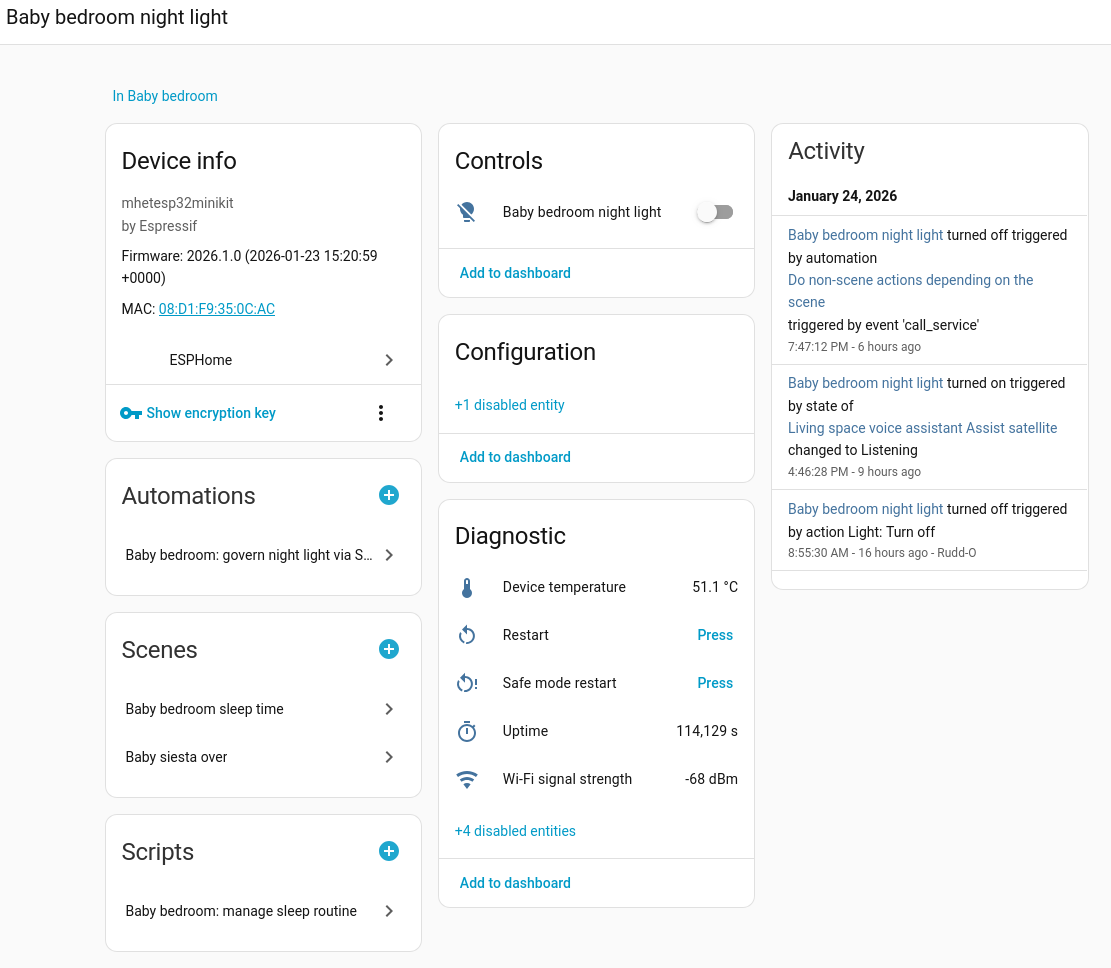Add a new script using the plus icon
The height and width of the screenshot is (968, 1111).
pyautogui.click(x=388, y=851)
